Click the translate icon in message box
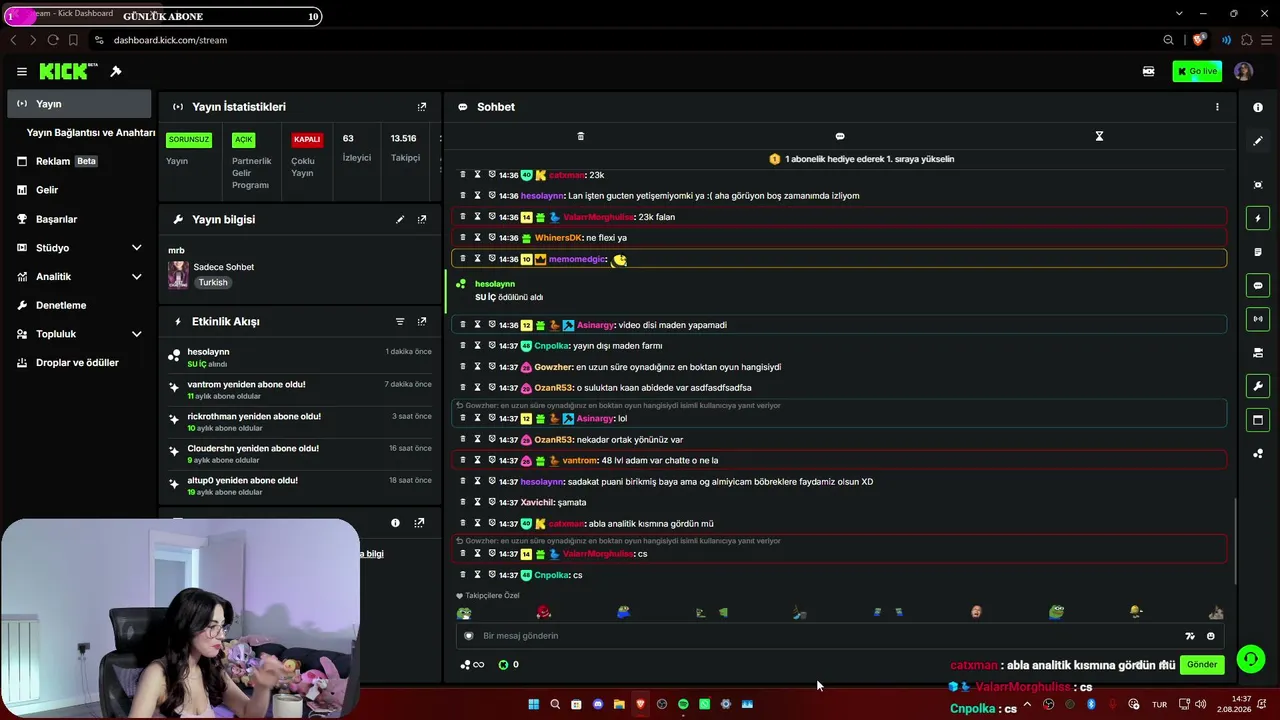Image resolution: width=1280 pixels, height=720 pixels. coord(1189,636)
